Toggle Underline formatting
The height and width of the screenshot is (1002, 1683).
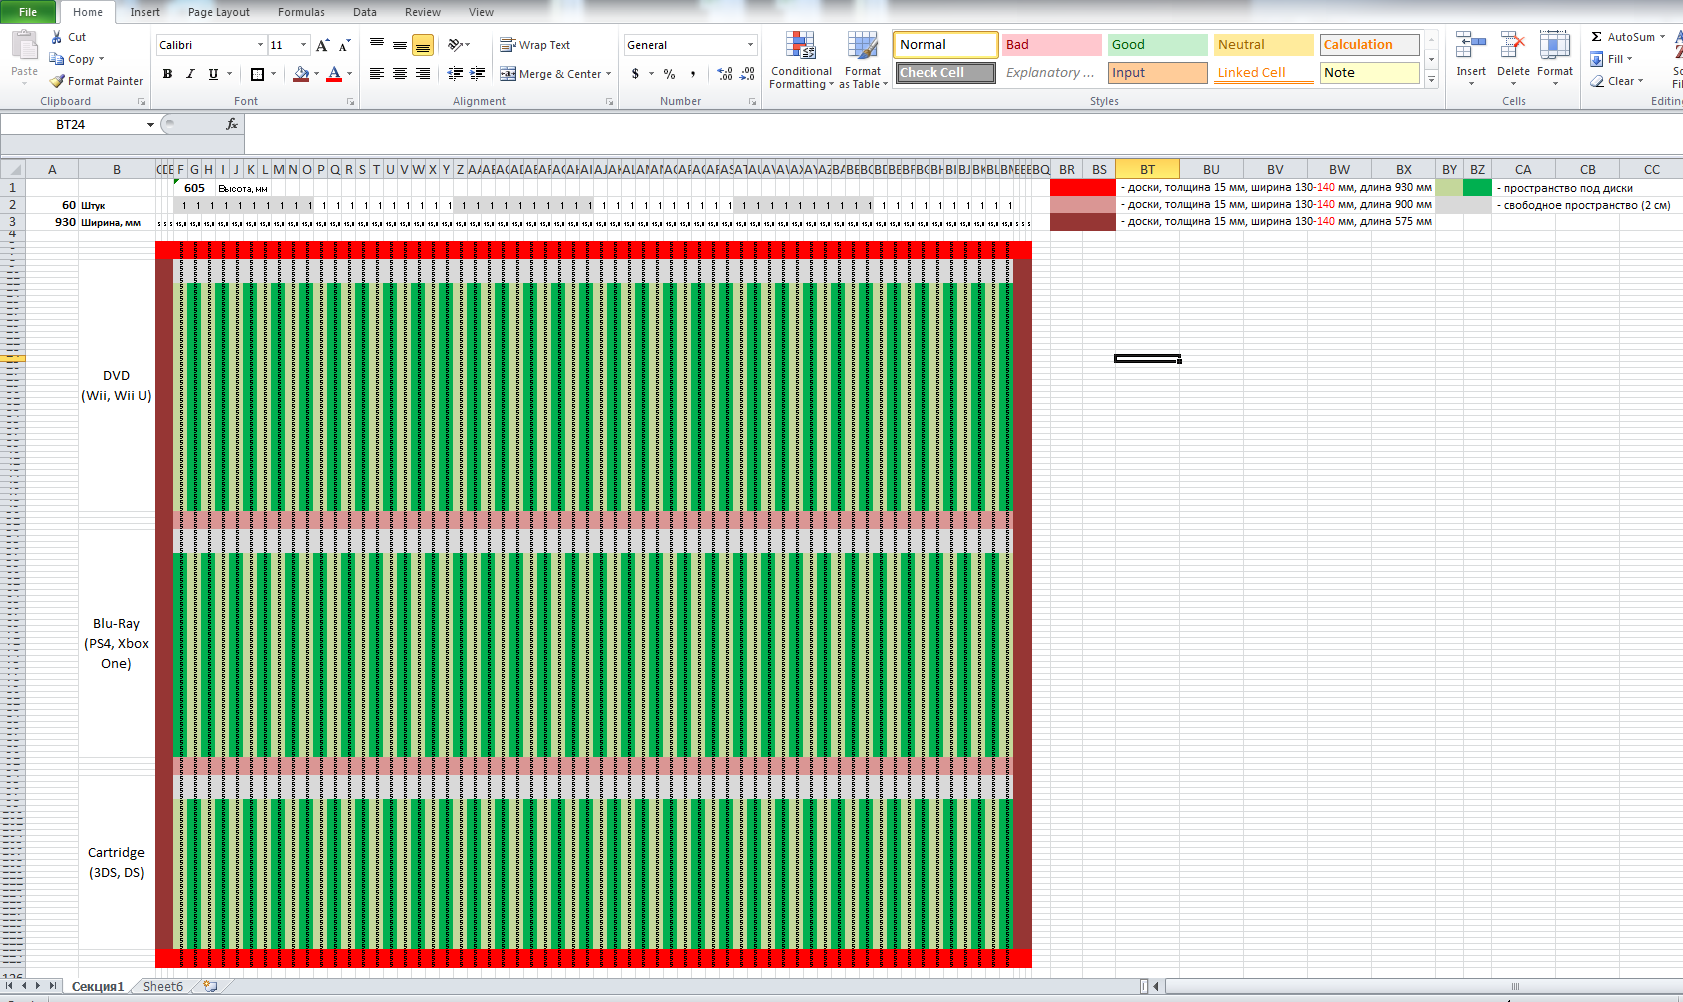[213, 74]
